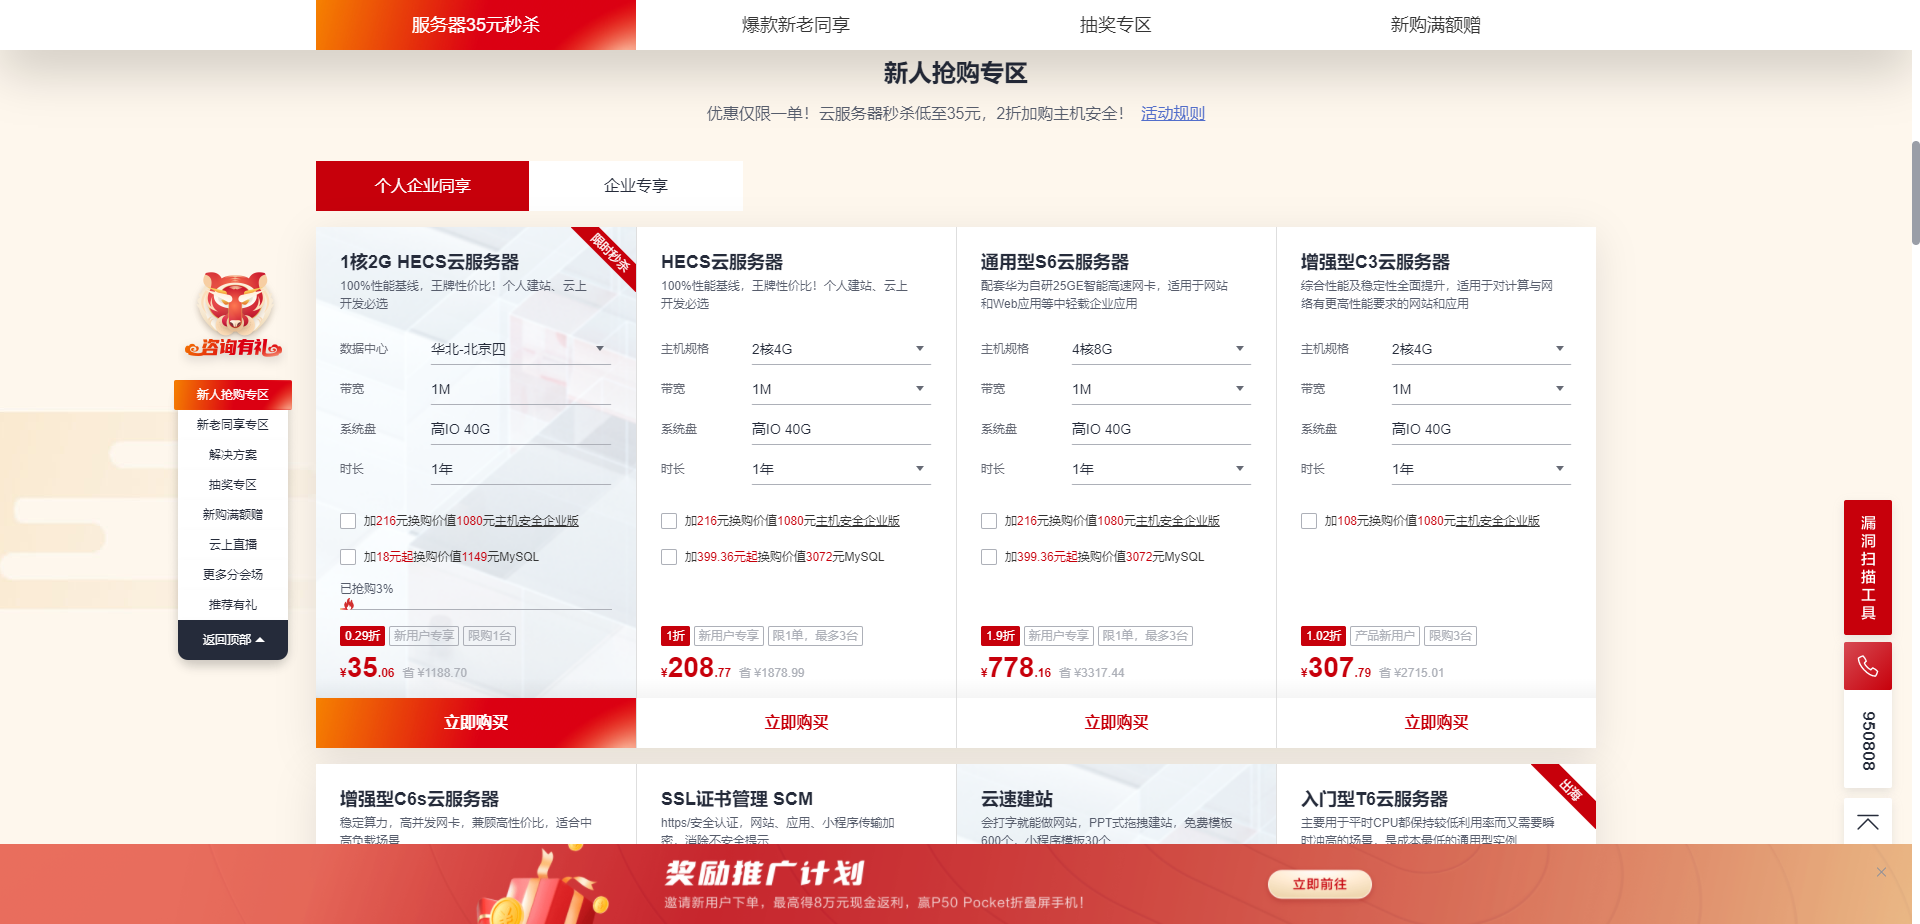Go to 新老同享专区 in side nav

point(233,425)
